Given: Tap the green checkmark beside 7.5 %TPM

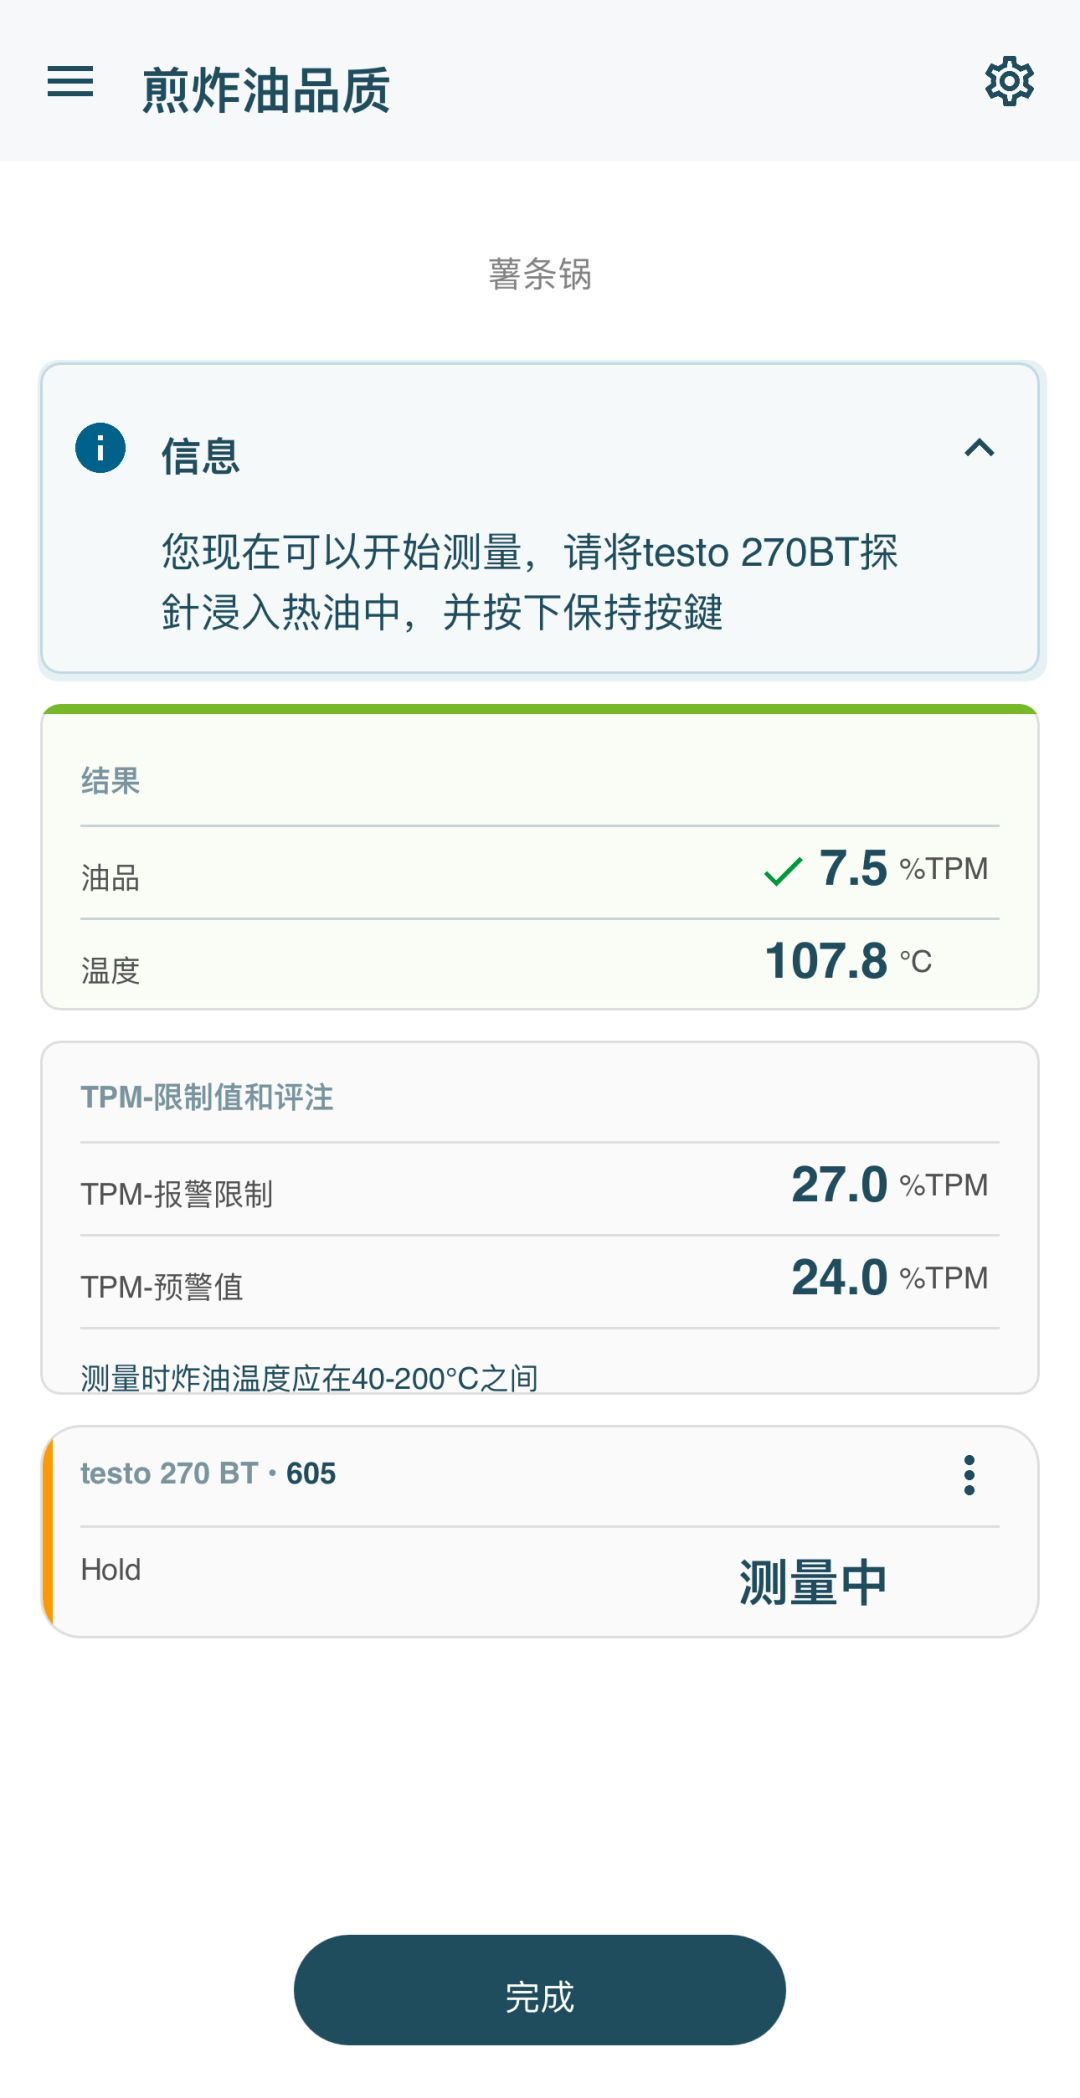Looking at the screenshot, I should pyautogui.click(x=783, y=871).
